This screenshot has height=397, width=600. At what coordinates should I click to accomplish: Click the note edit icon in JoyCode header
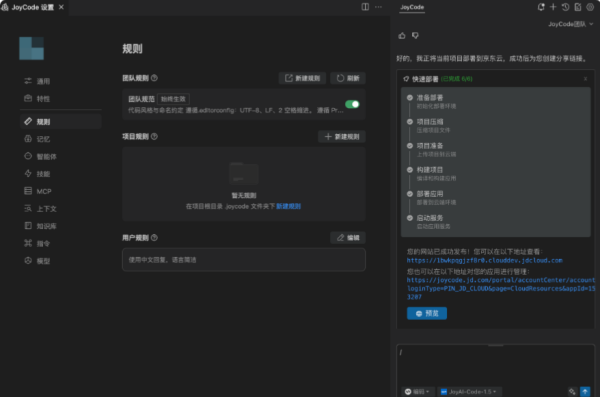tap(578, 7)
